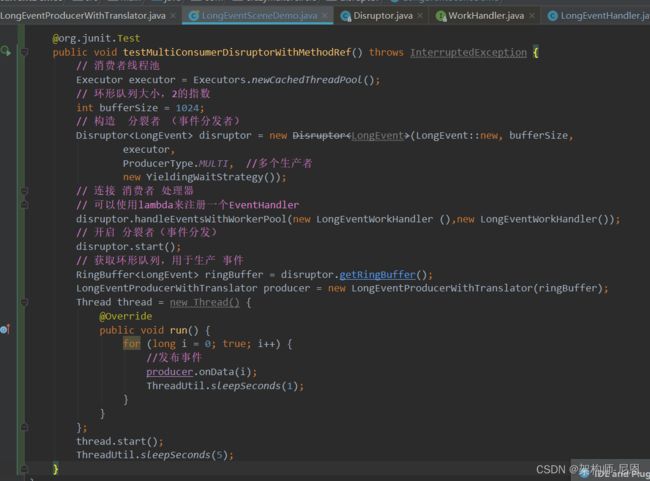Click the underlined producer reference before onData
The image size is (650, 481).
(x=170, y=372)
